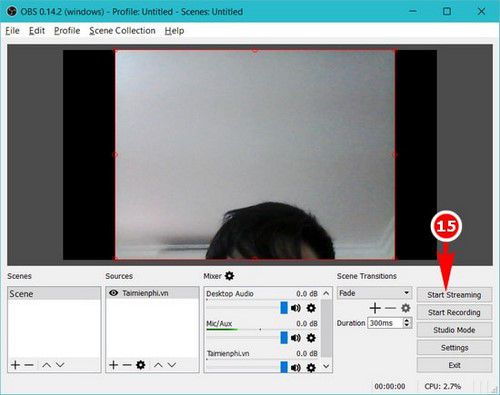
Task: Click the Exit button
Action: [454, 365]
